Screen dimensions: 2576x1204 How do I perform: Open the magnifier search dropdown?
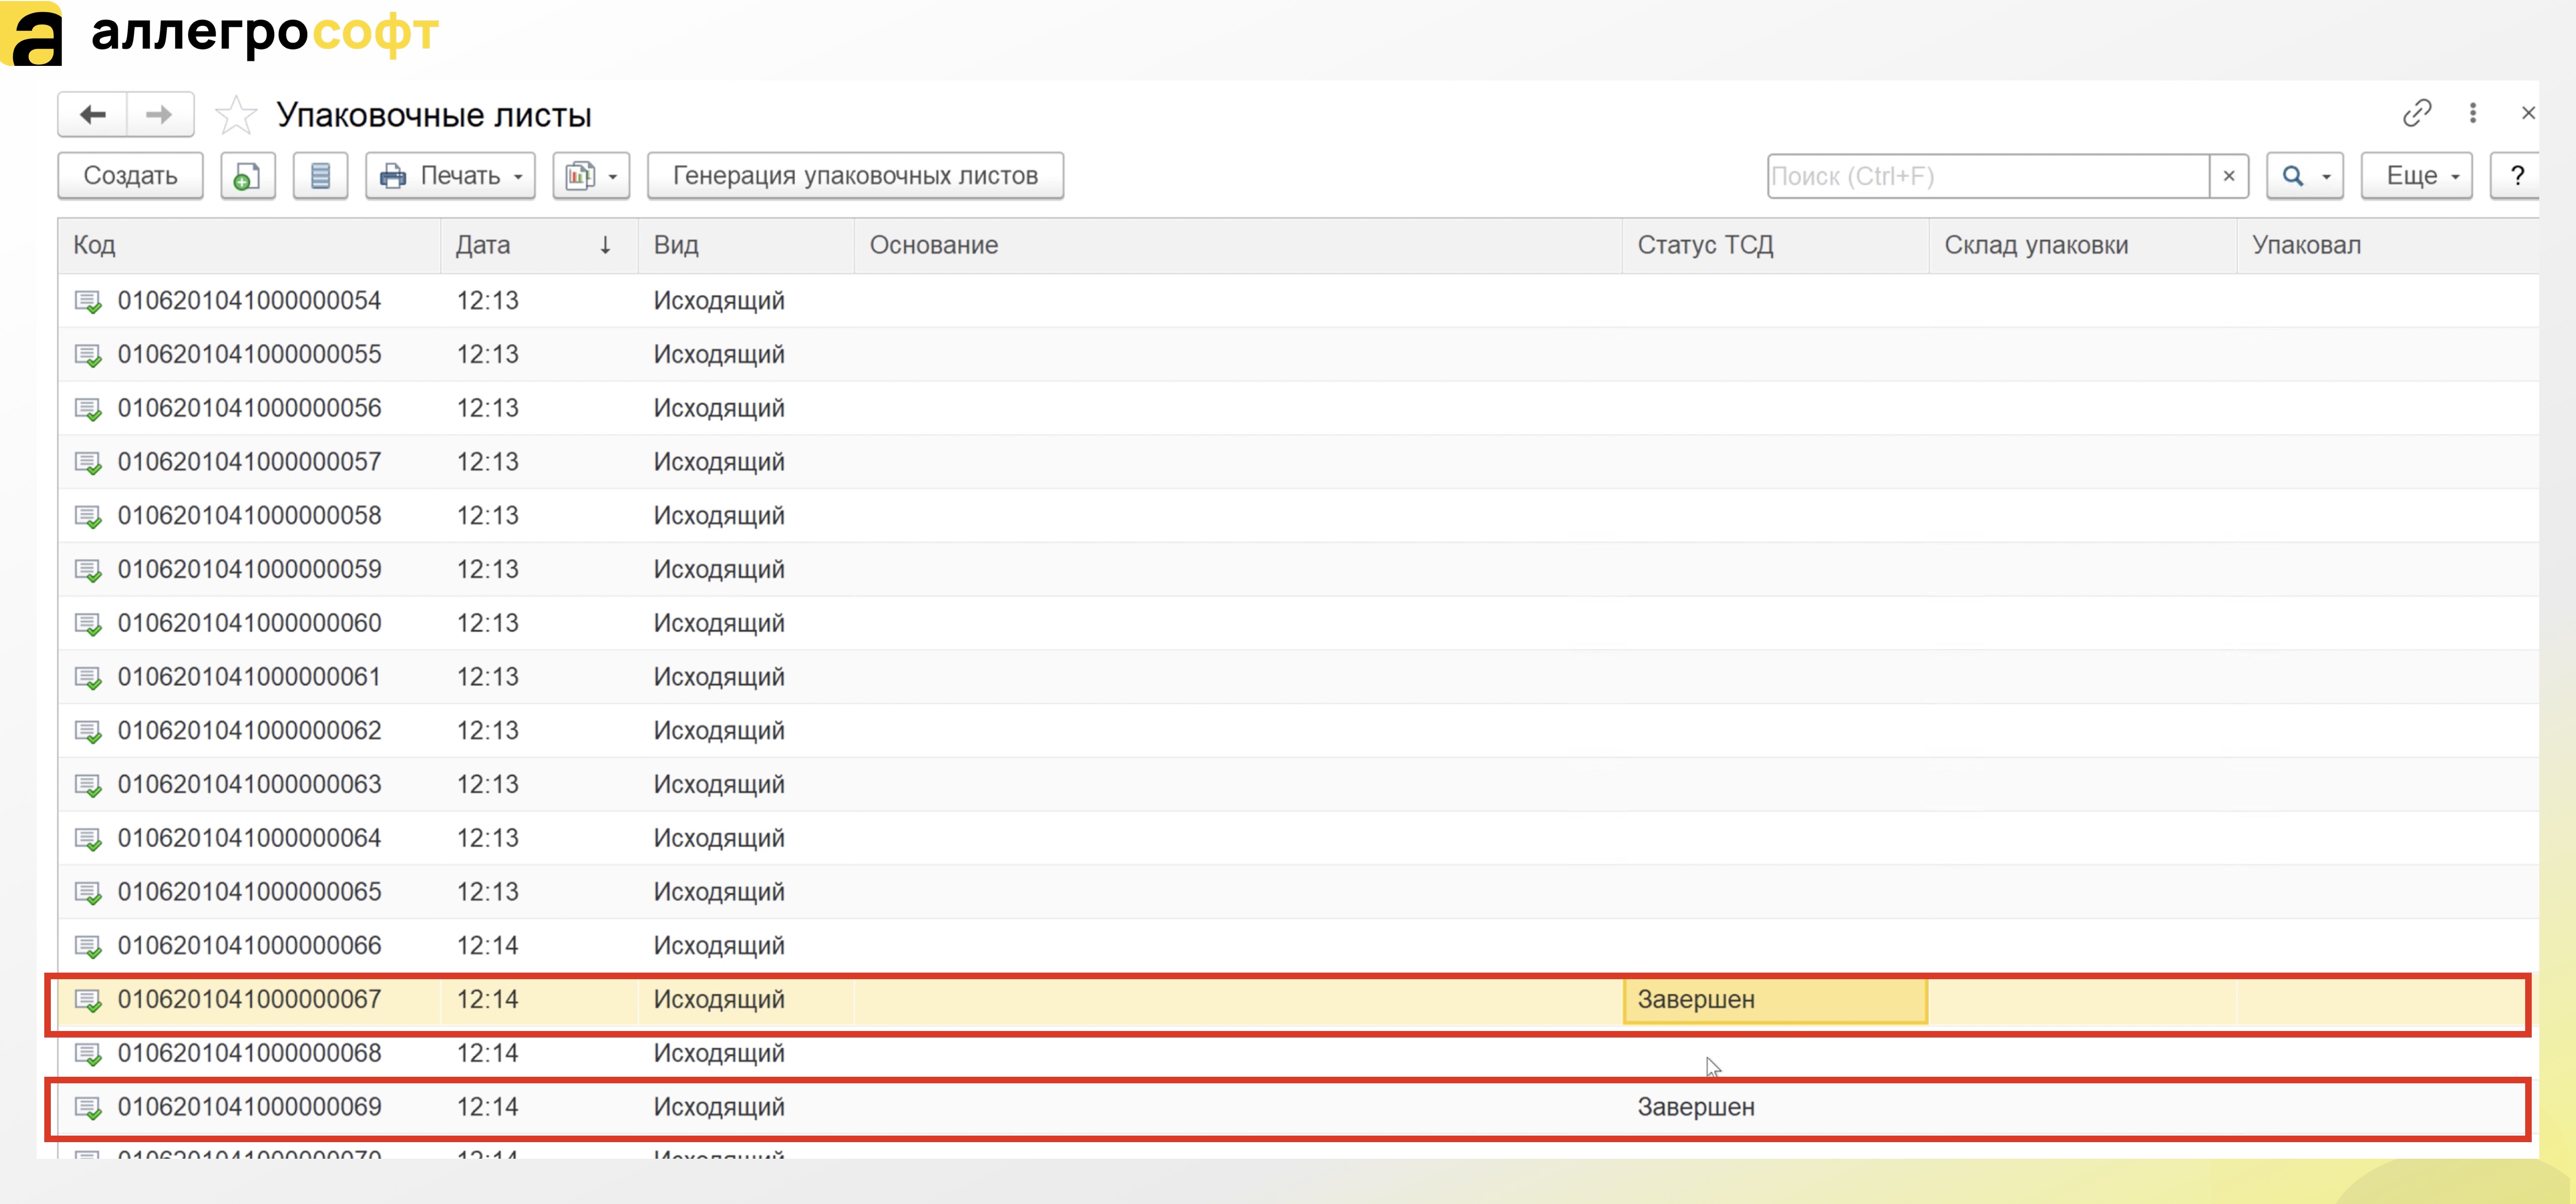[2304, 176]
